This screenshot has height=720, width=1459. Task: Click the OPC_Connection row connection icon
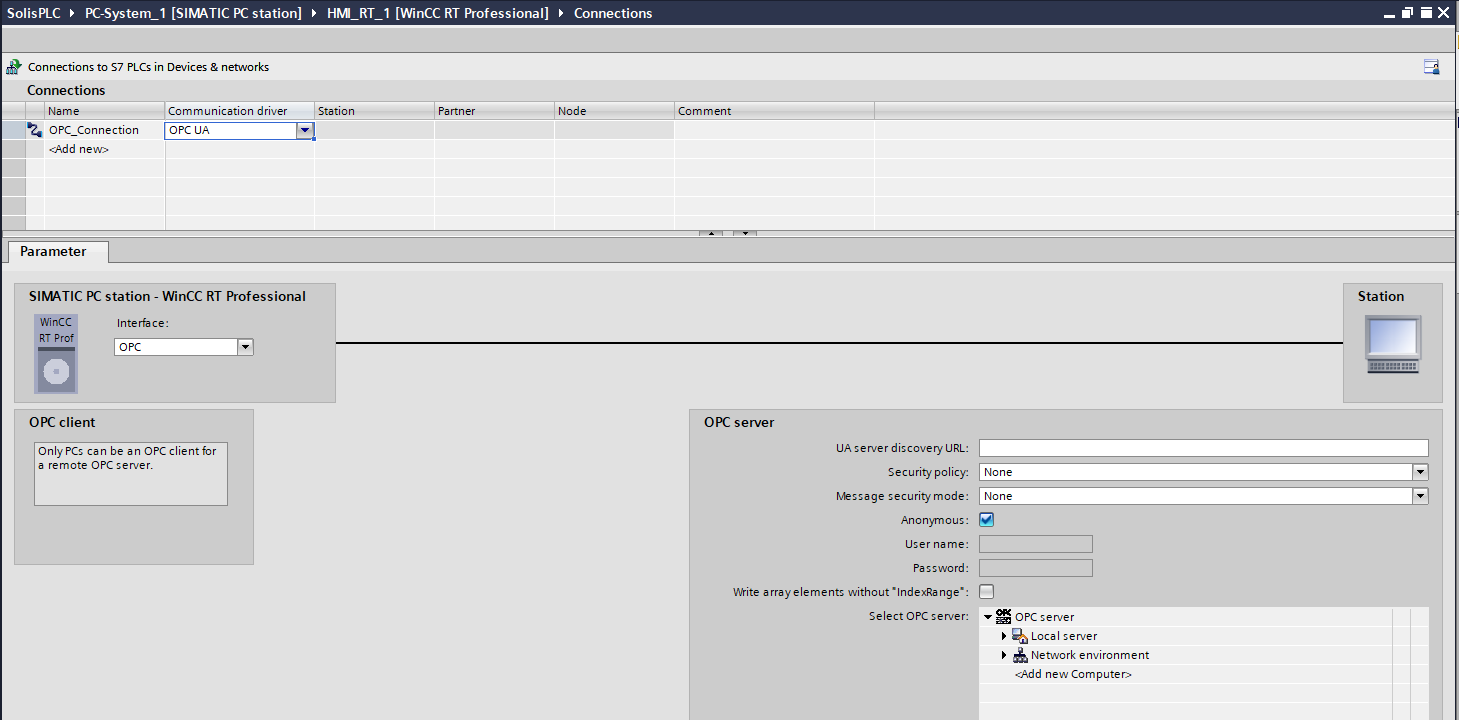[35, 130]
